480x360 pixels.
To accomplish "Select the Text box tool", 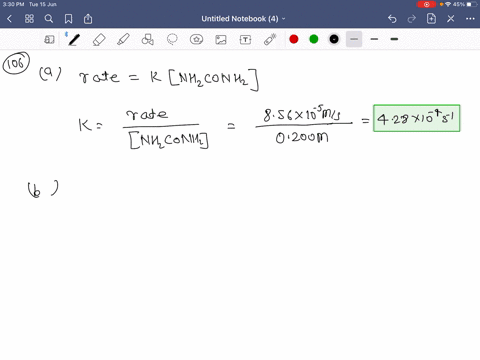I will coord(245,40).
